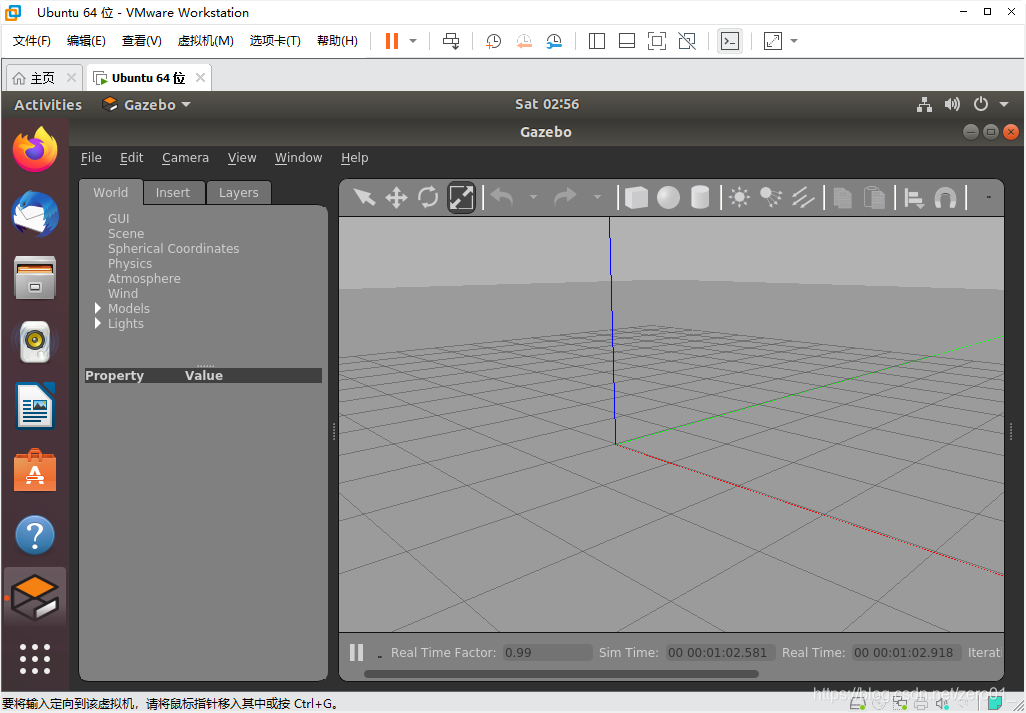Switch to the 主页 home tab
Viewport: 1026px width, 713px height.
click(44, 78)
